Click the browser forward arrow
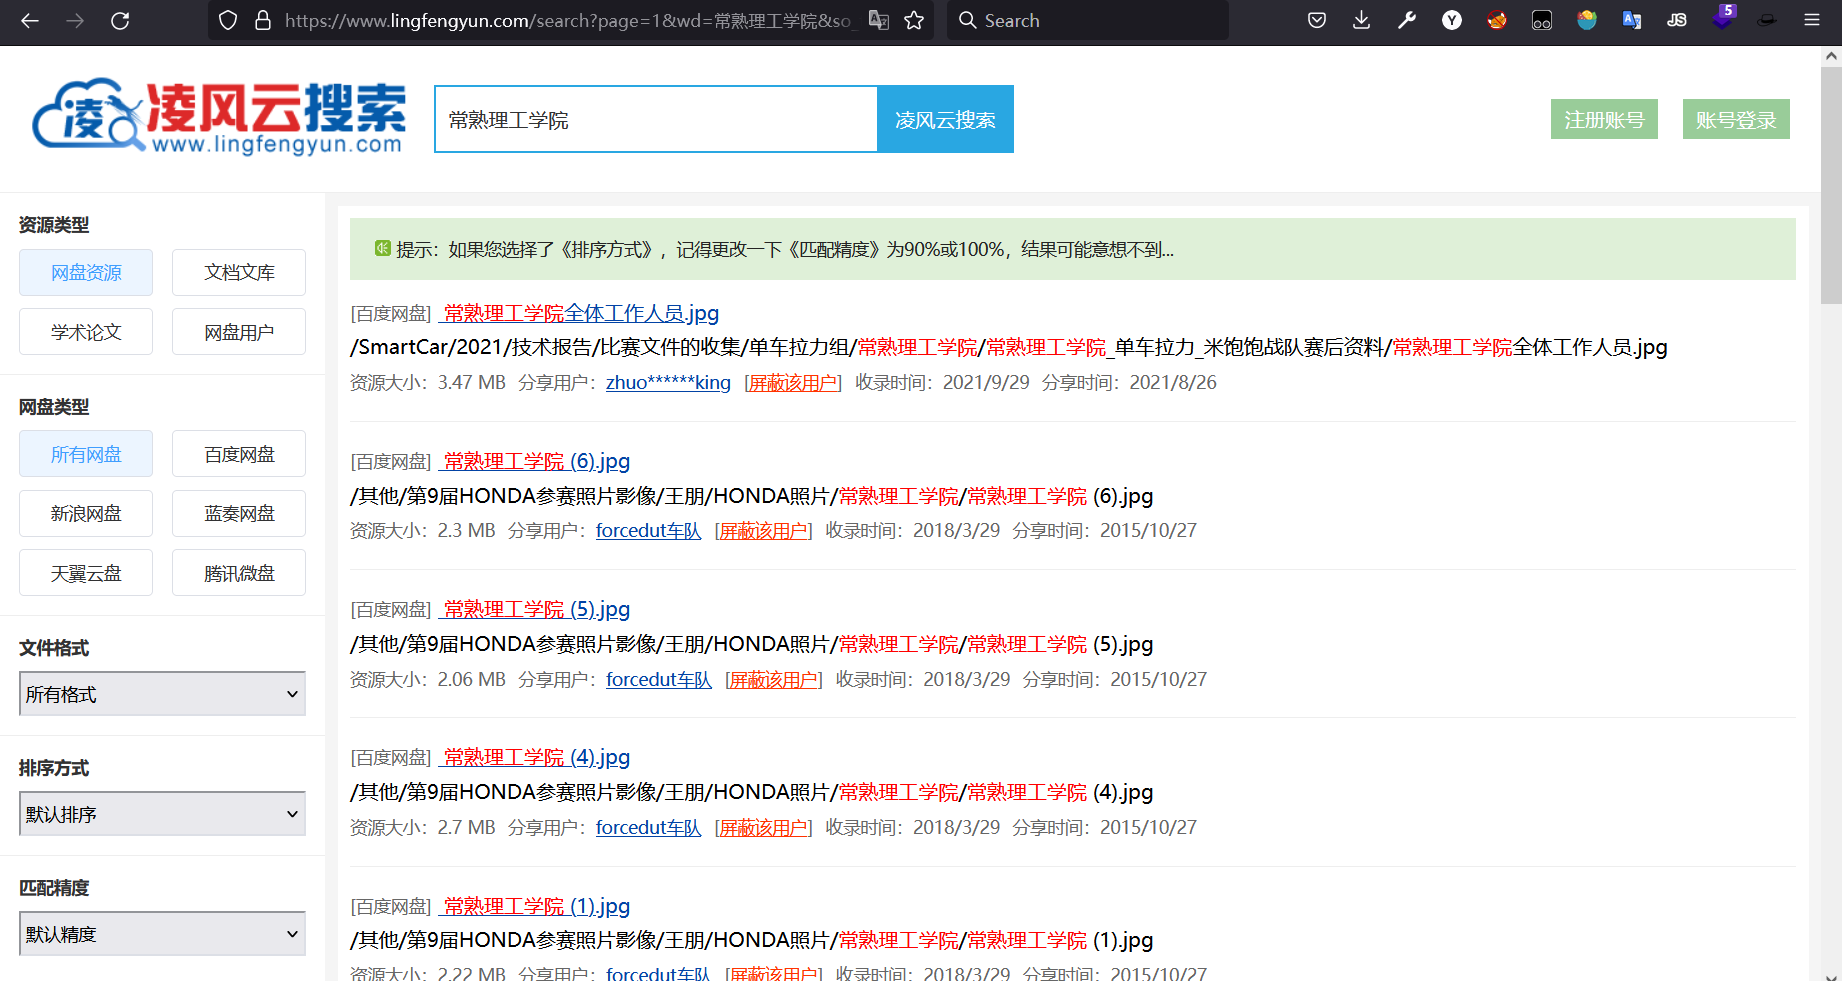The height and width of the screenshot is (981, 1842). point(75,20)
